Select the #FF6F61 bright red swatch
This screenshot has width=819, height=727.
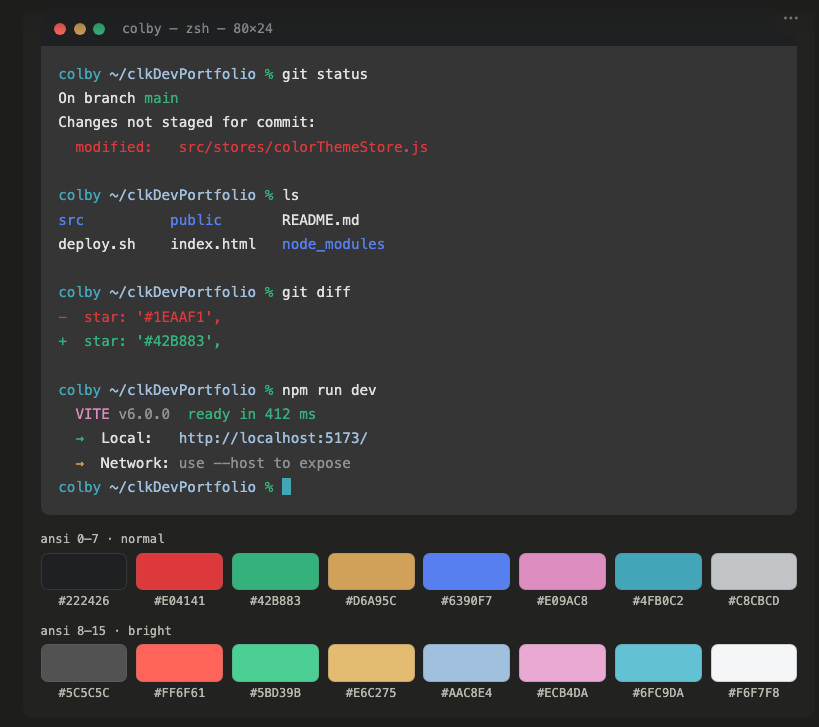179,663
